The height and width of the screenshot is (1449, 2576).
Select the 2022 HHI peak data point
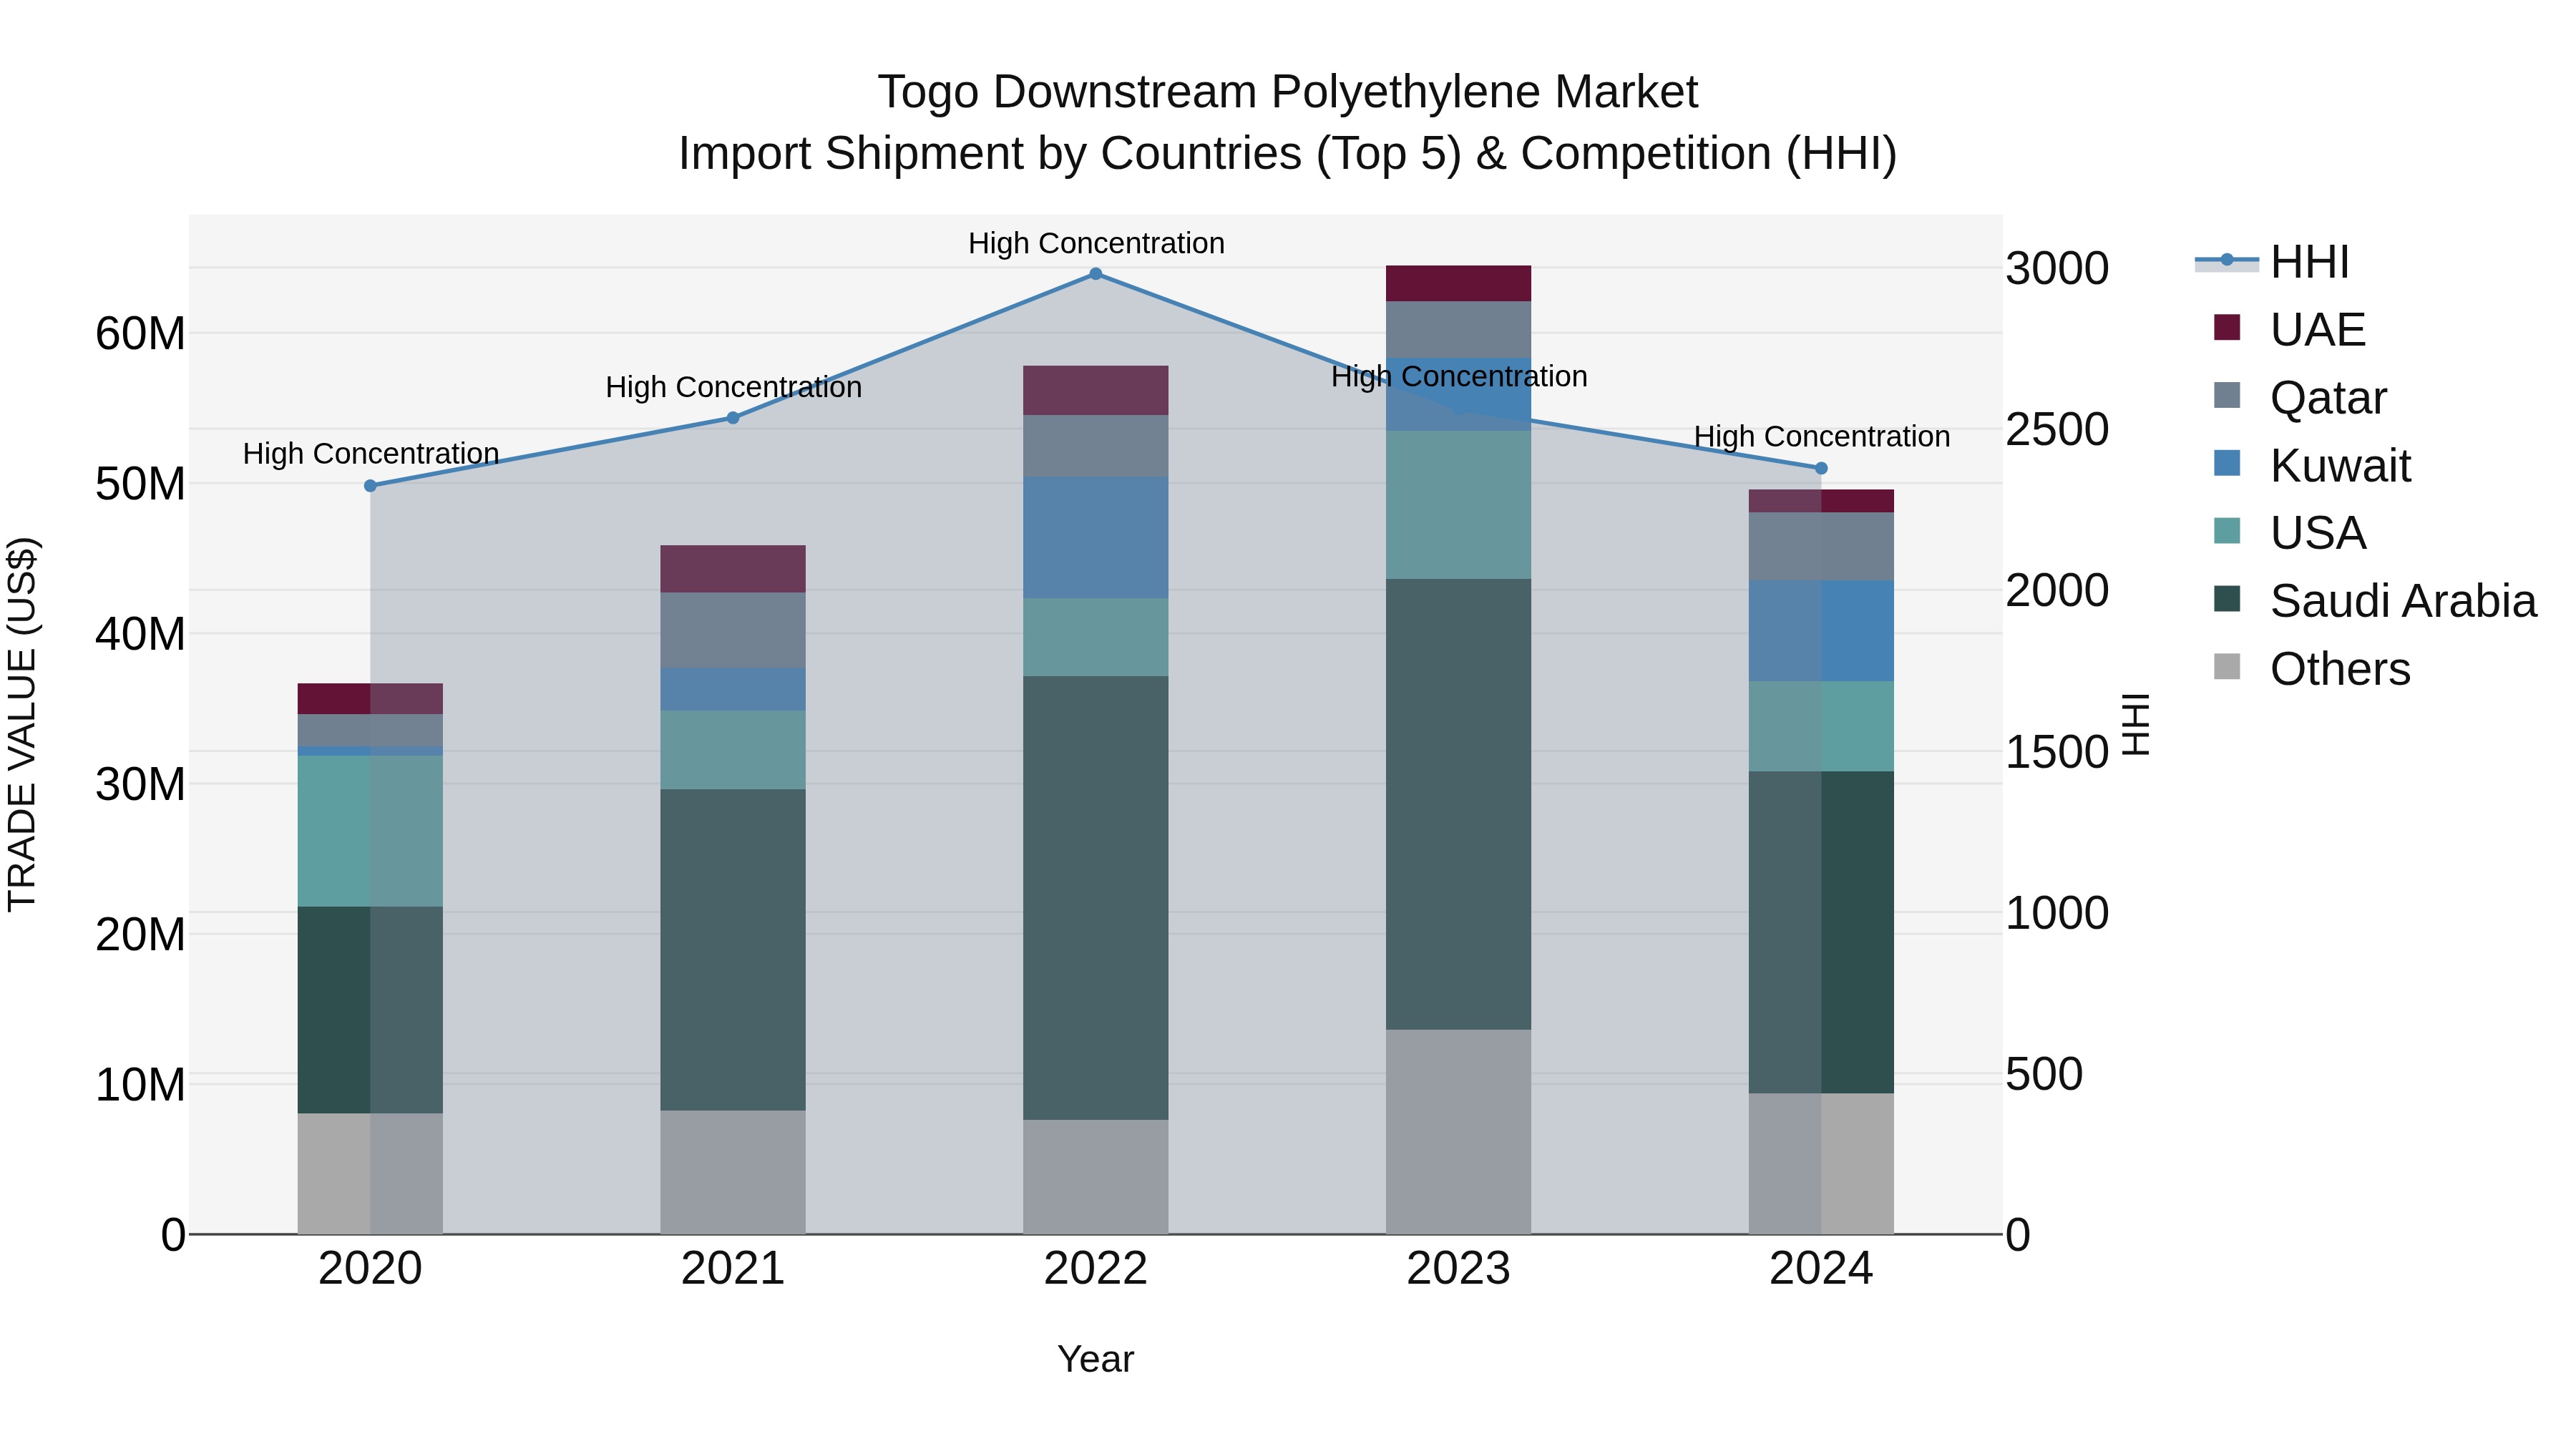click(x=1096, y=274)
